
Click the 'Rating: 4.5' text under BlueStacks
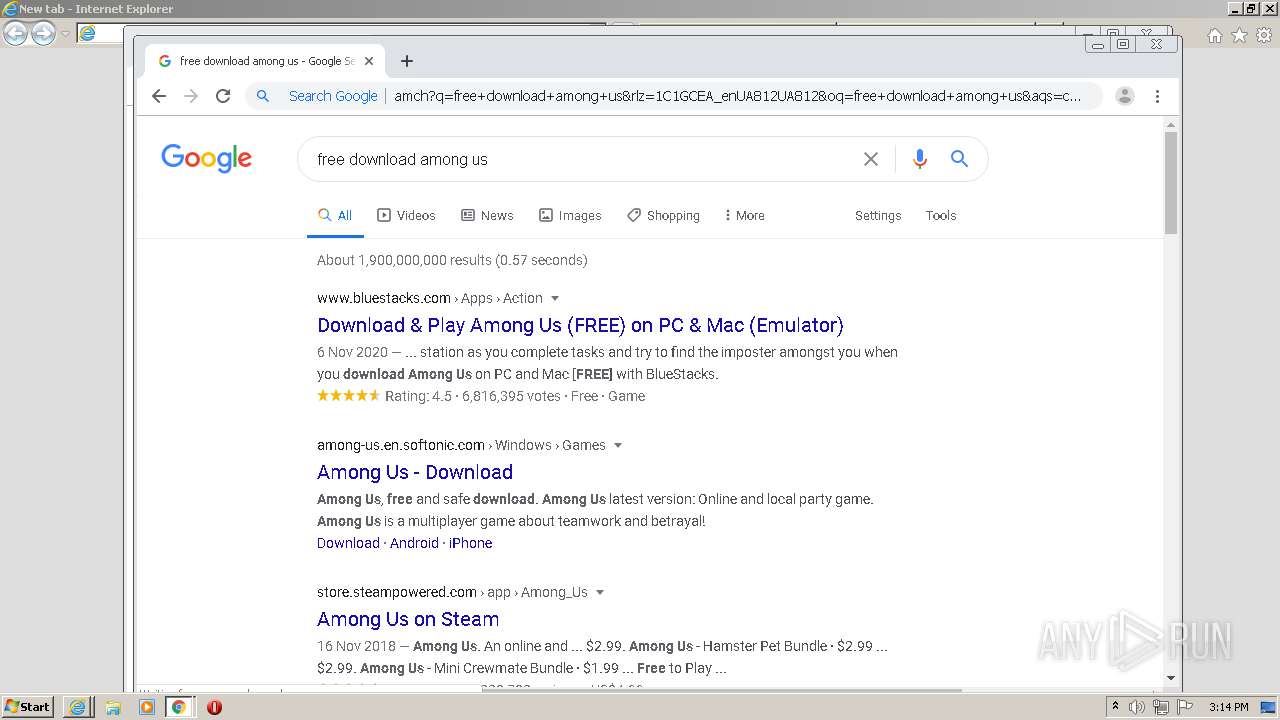[418, 396]
